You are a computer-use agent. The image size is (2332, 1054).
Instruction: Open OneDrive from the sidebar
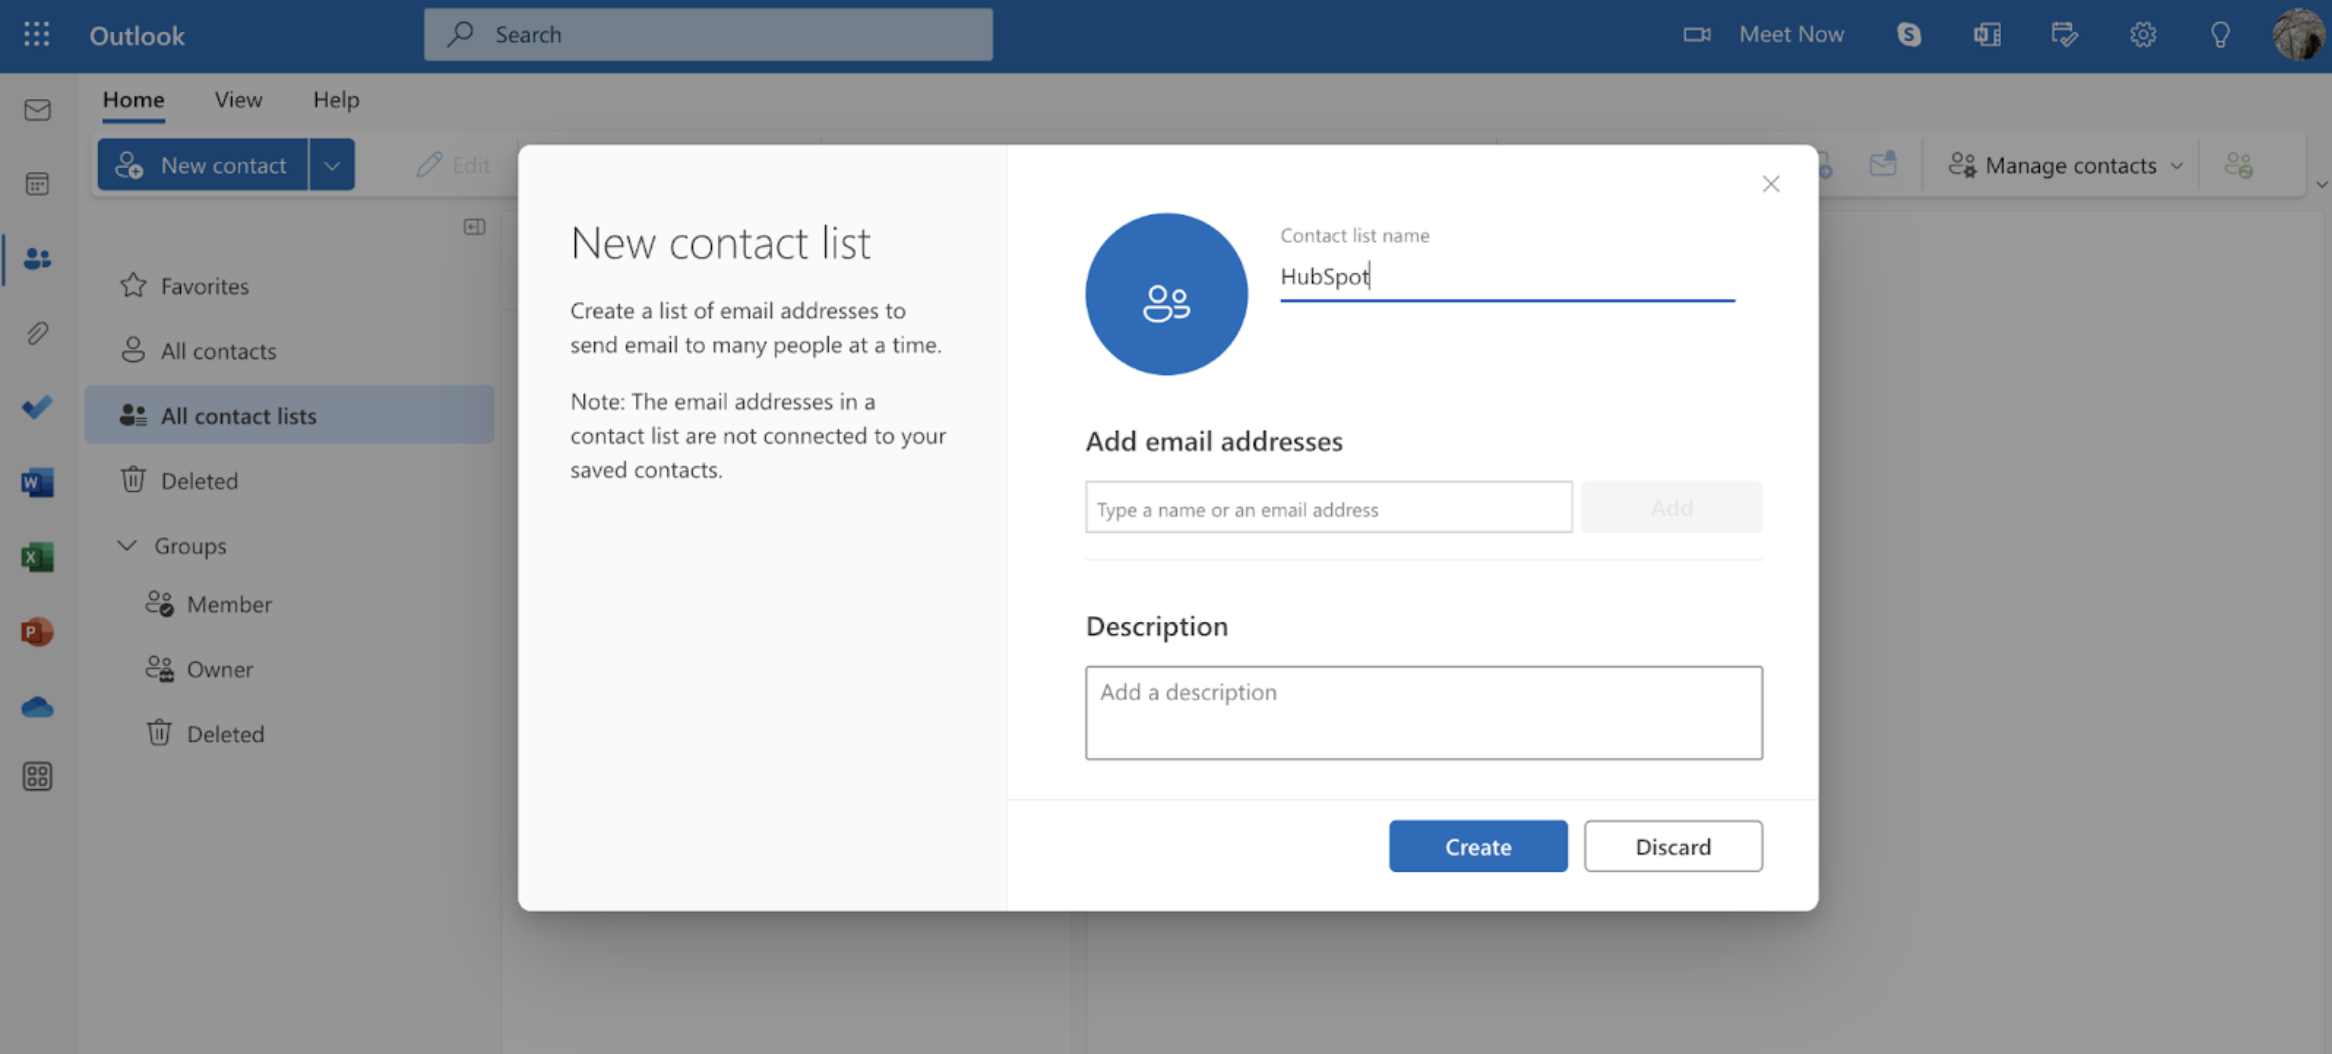point(37,707)
